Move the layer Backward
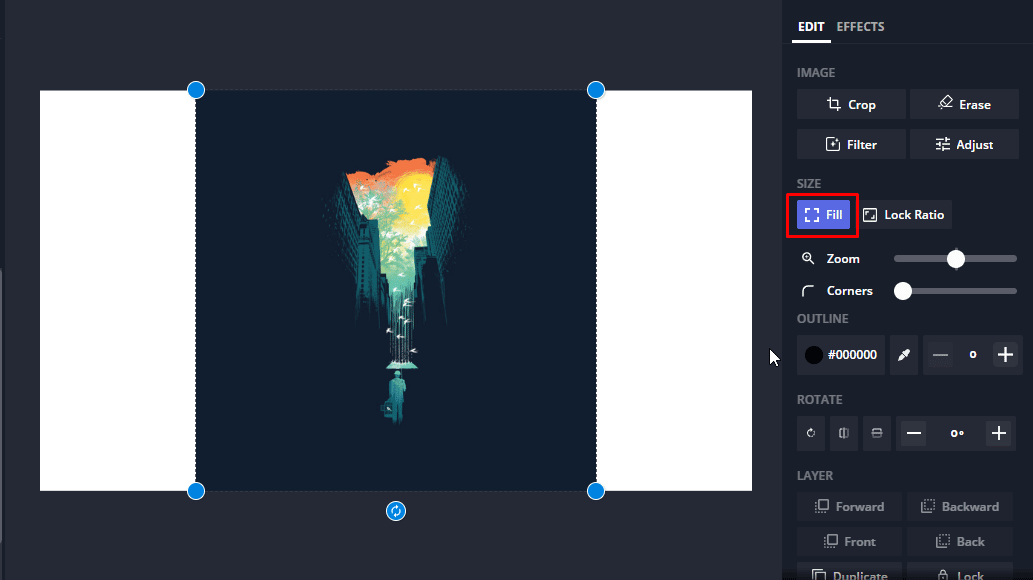This screenshot has width=1033, height=580. [x=961, y=507]
